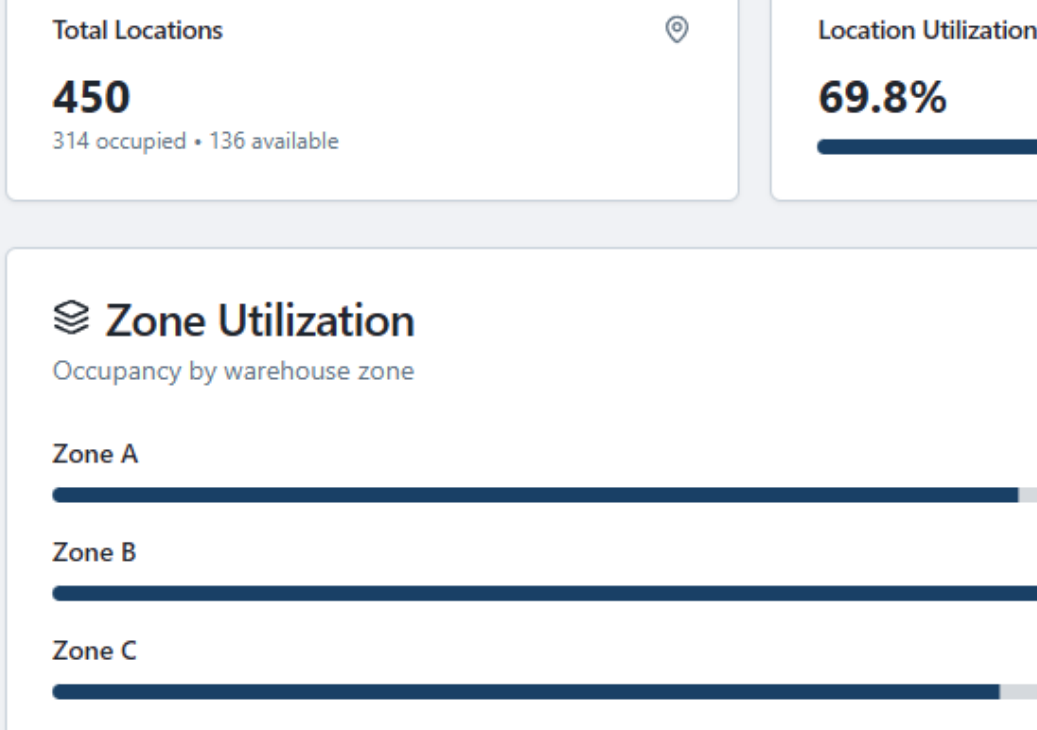Image resolution: width=1037 pixels, height=730 pixels.
Task: Click the Total Locations title
Action: [x=137, y=31]
